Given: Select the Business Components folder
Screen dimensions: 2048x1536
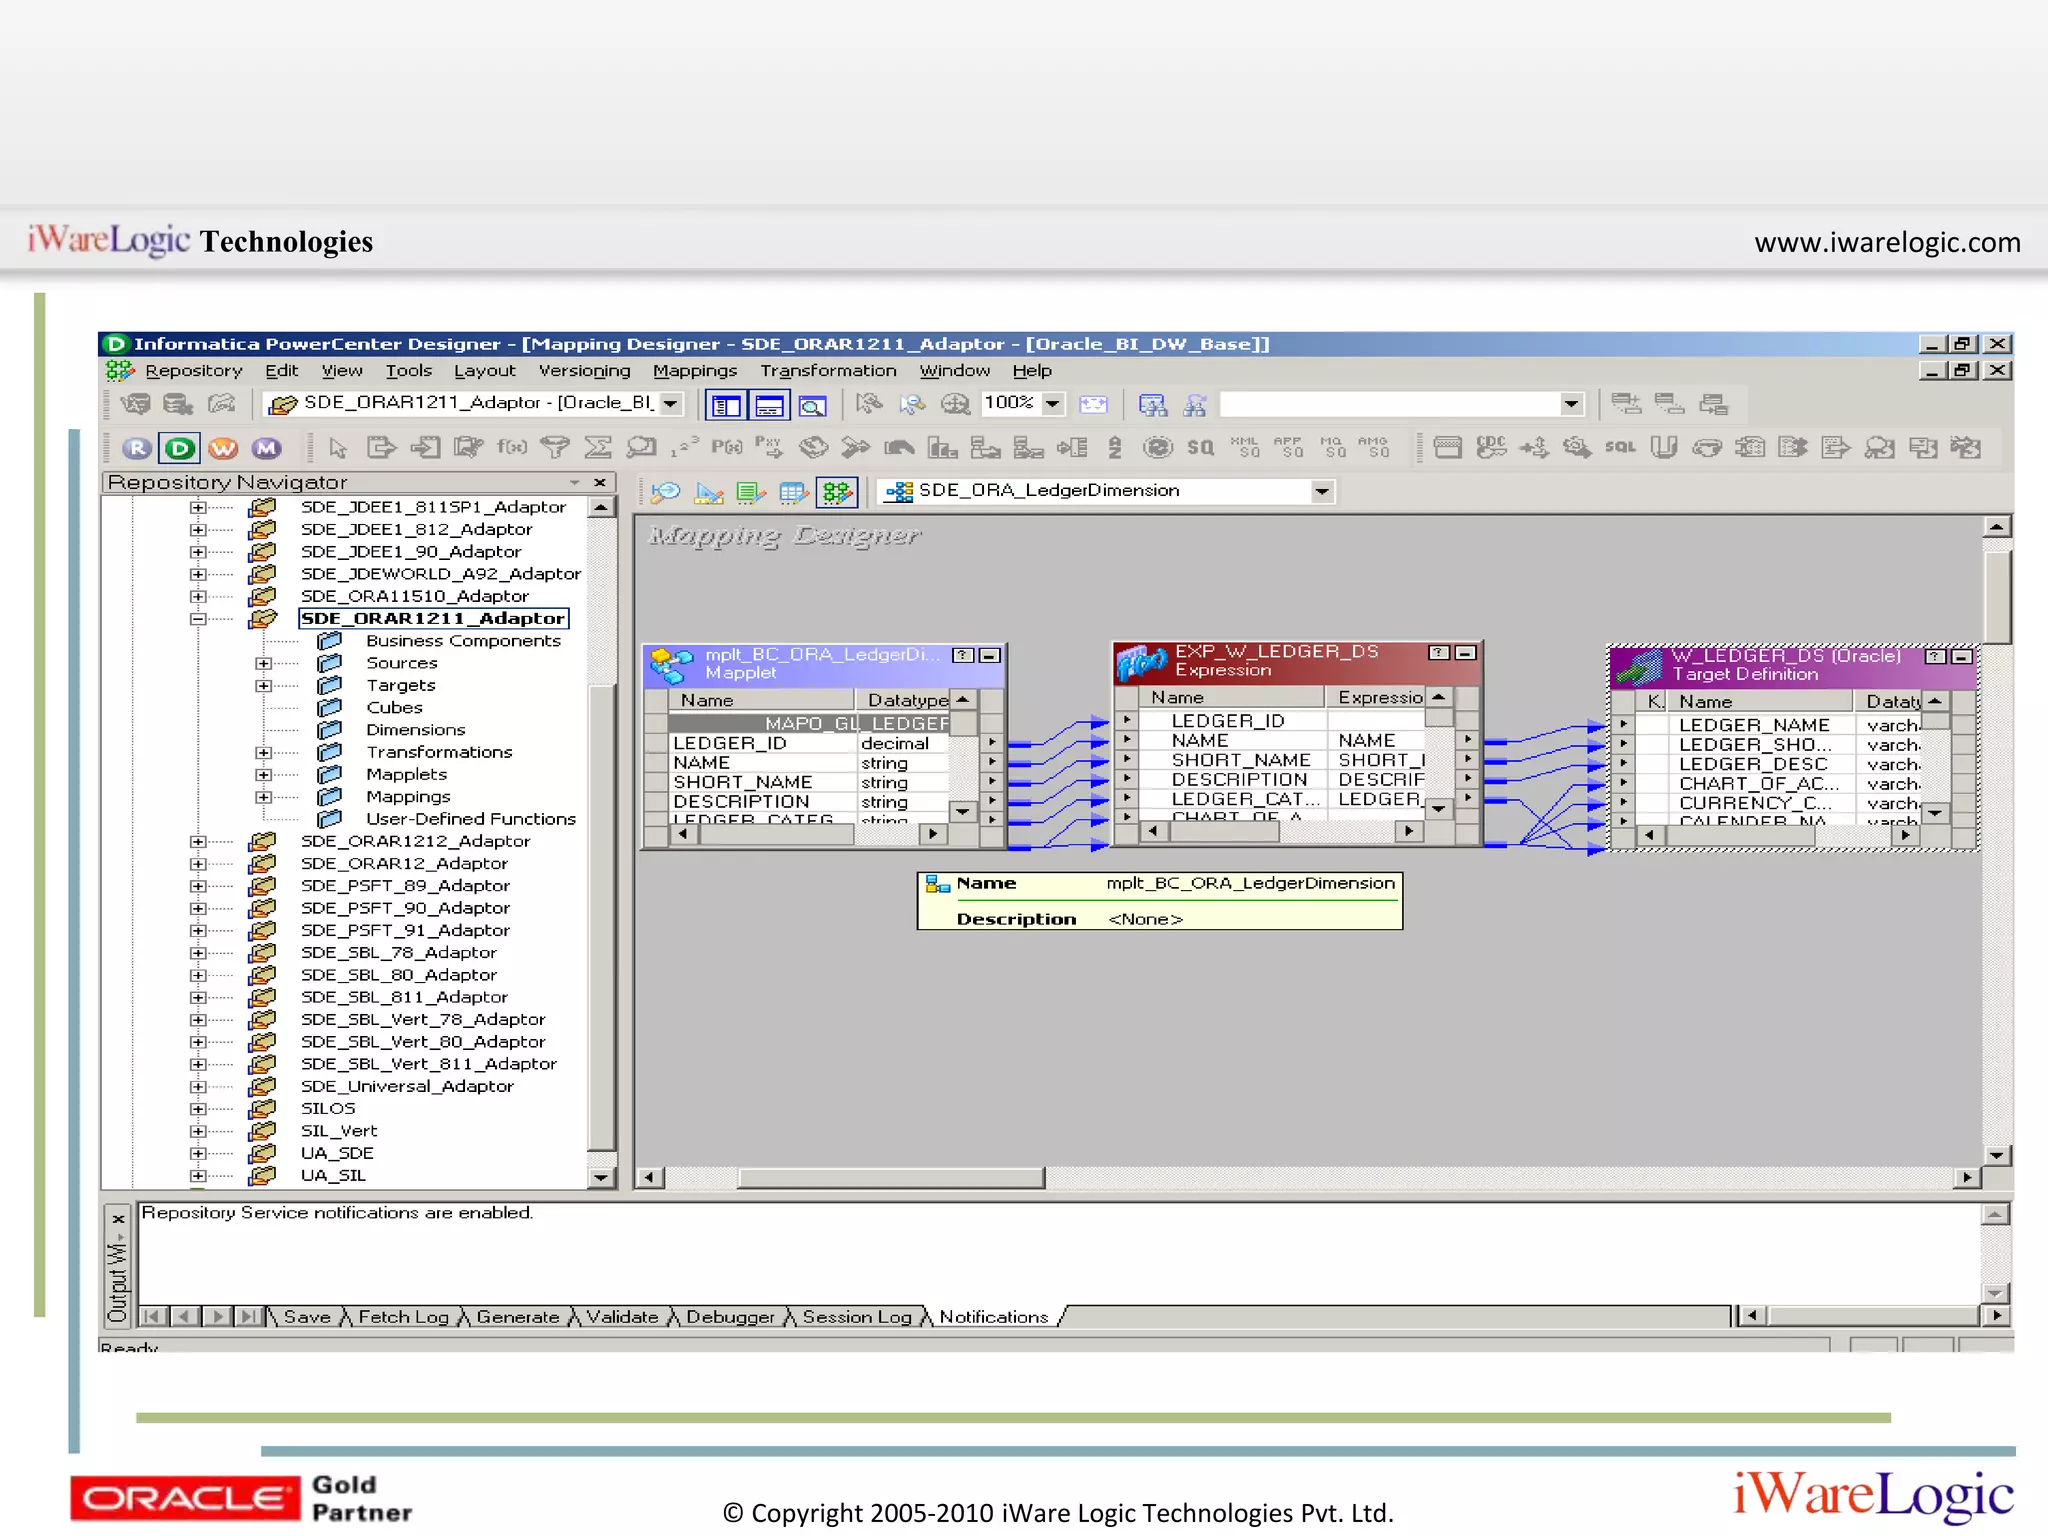Looking at the screenshot, I should tap(463, 641).
